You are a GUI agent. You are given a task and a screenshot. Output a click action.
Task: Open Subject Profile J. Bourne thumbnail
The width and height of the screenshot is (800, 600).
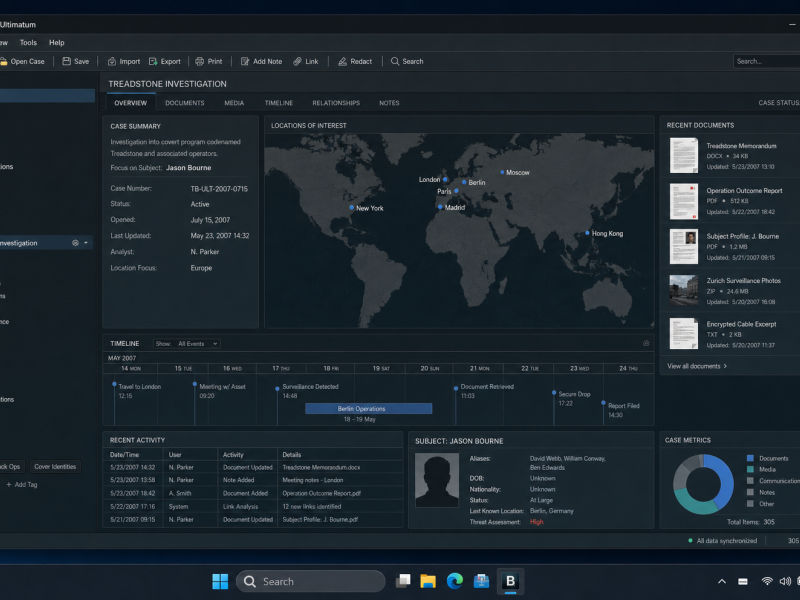tap(684, 246)
